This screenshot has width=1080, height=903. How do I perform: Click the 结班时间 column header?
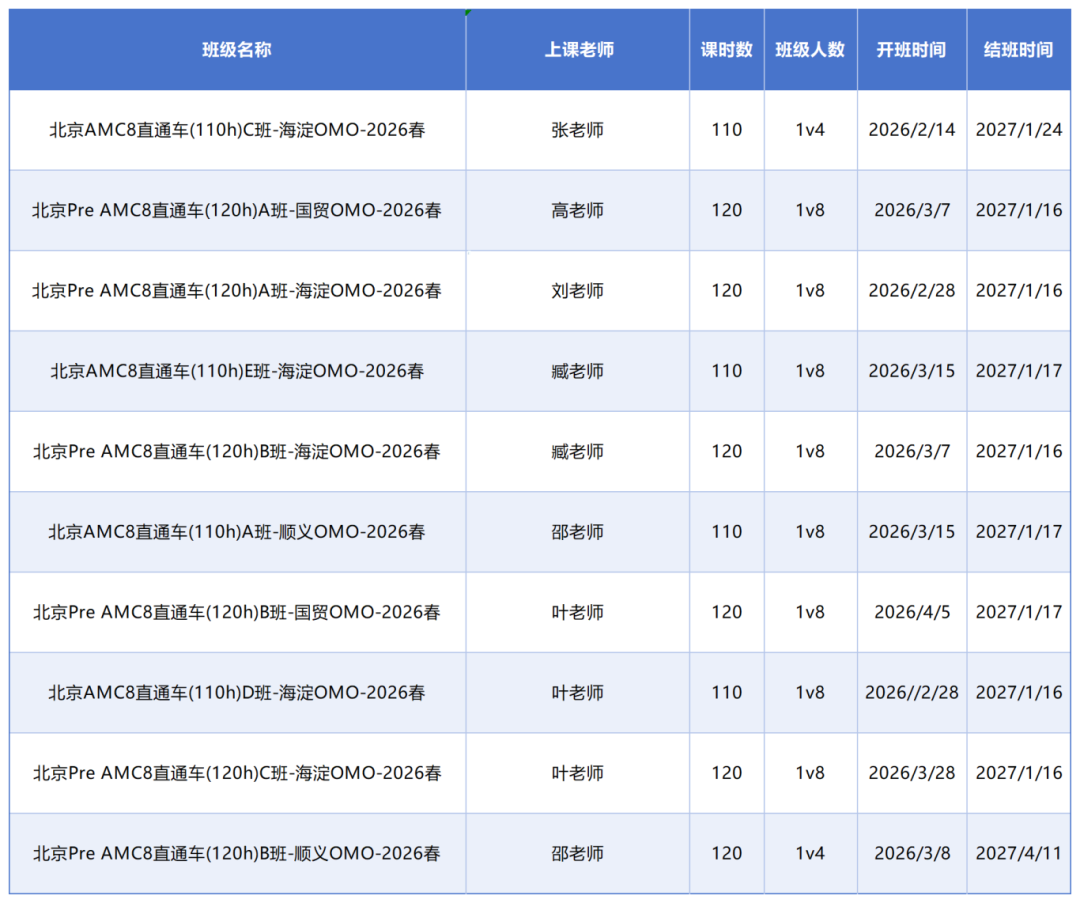coord(1019,49)
